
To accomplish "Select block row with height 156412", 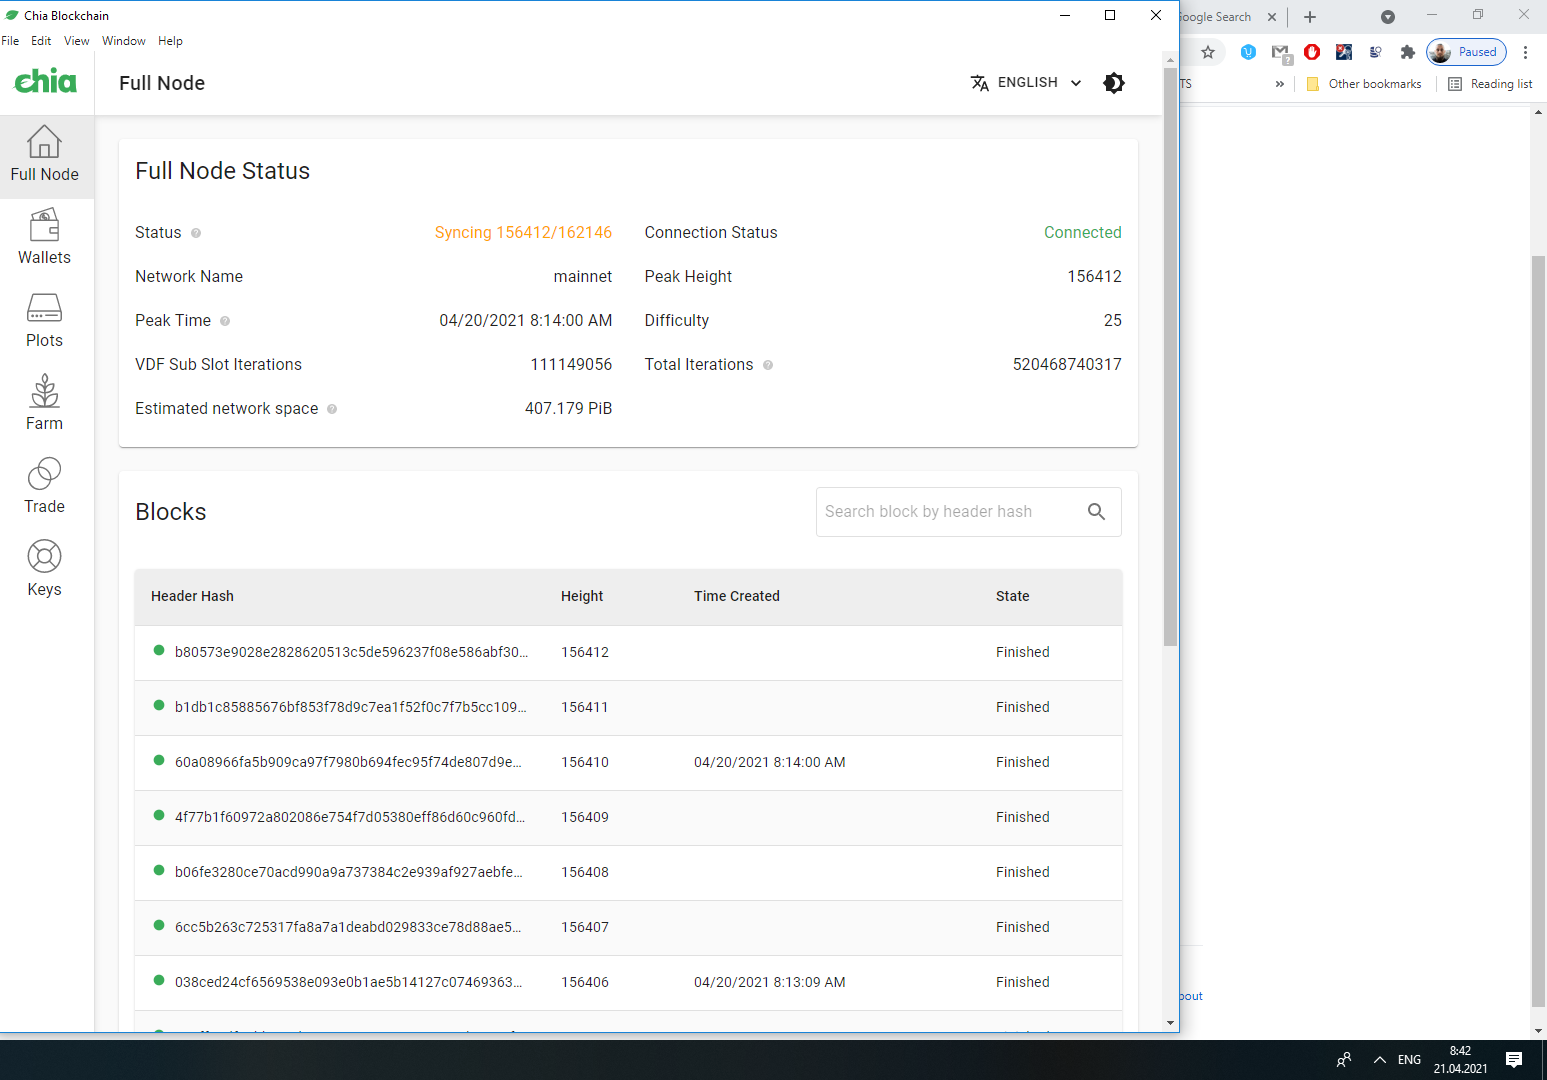I will coord(628,653).
